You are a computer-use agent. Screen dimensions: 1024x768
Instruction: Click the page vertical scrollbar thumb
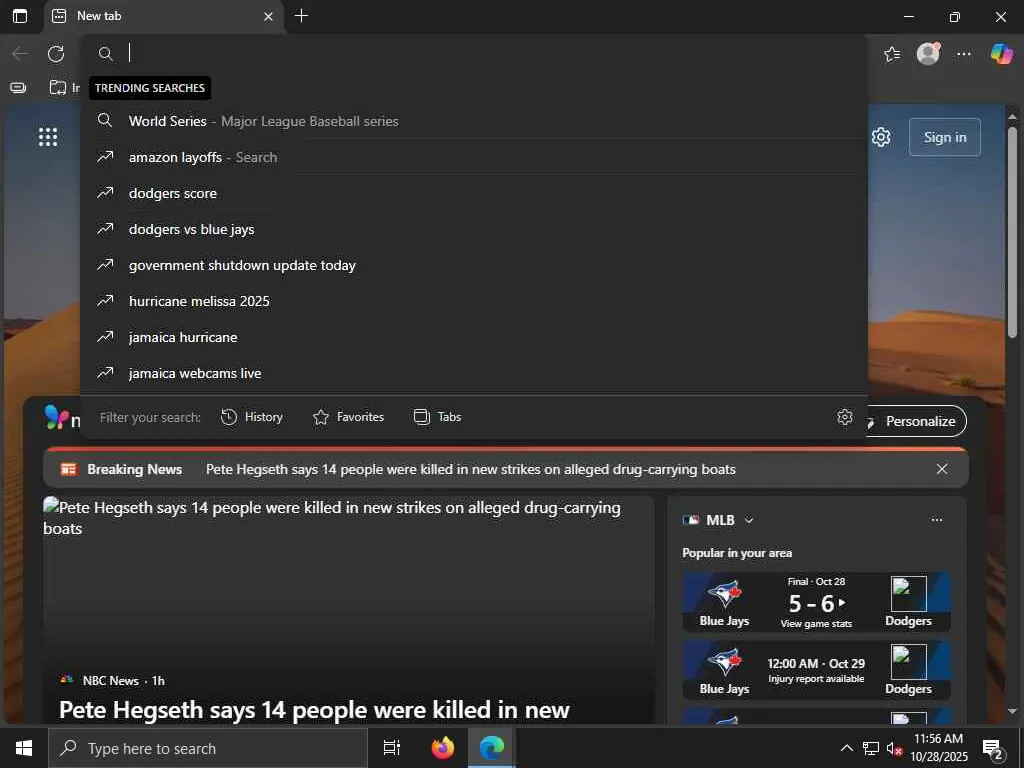[x=1012, y=232]
